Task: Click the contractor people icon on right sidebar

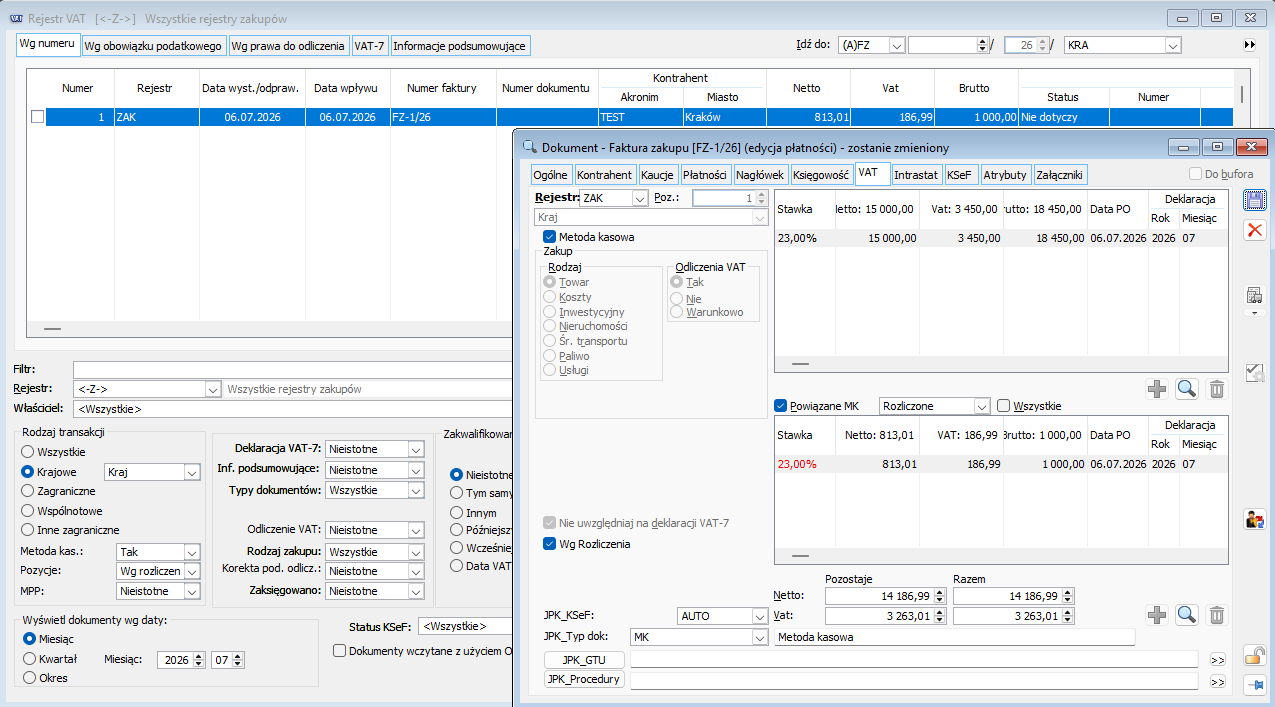Action: (x=1254, y=519)
